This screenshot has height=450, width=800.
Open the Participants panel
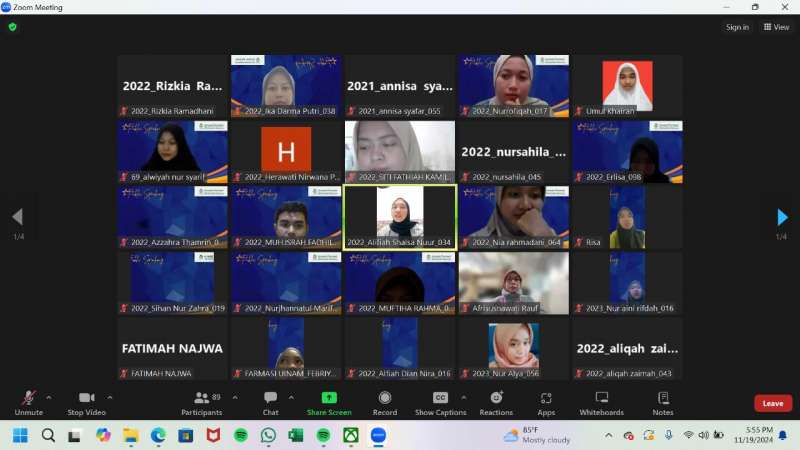point(201,402)
